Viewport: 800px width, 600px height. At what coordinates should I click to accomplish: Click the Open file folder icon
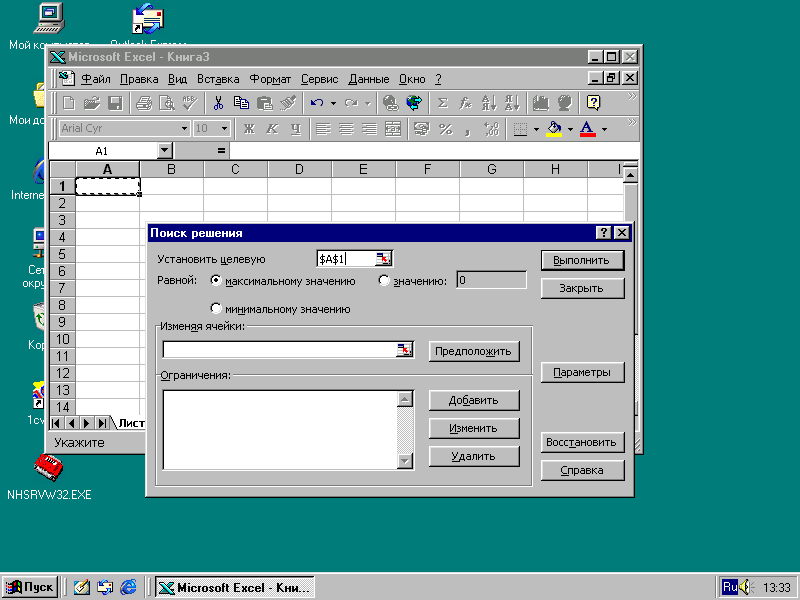(92, 104)
